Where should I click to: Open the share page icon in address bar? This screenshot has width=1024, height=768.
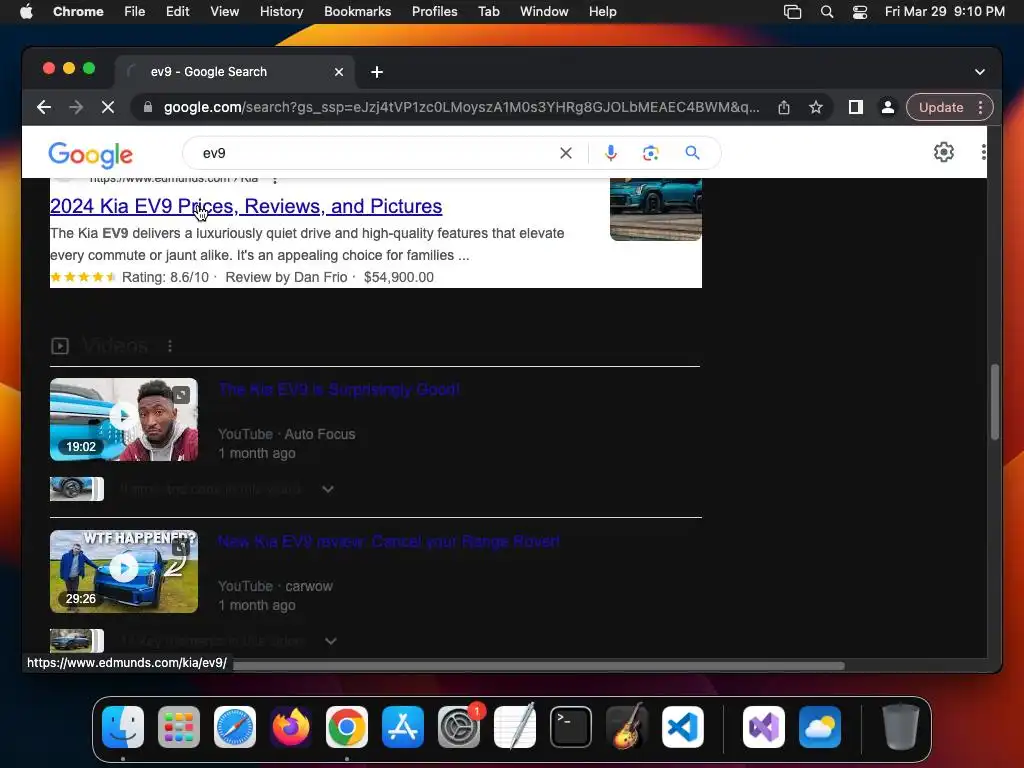coord(784,107)
